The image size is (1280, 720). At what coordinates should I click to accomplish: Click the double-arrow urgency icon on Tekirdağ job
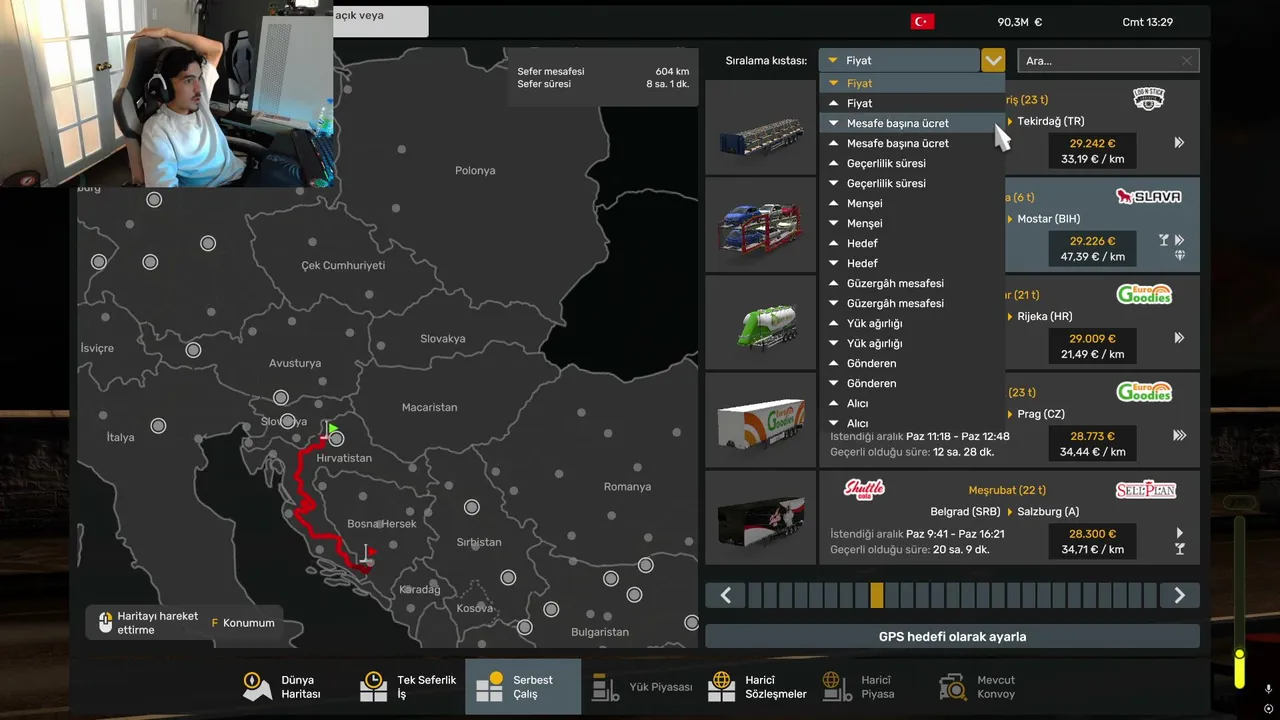point(1179,143)
